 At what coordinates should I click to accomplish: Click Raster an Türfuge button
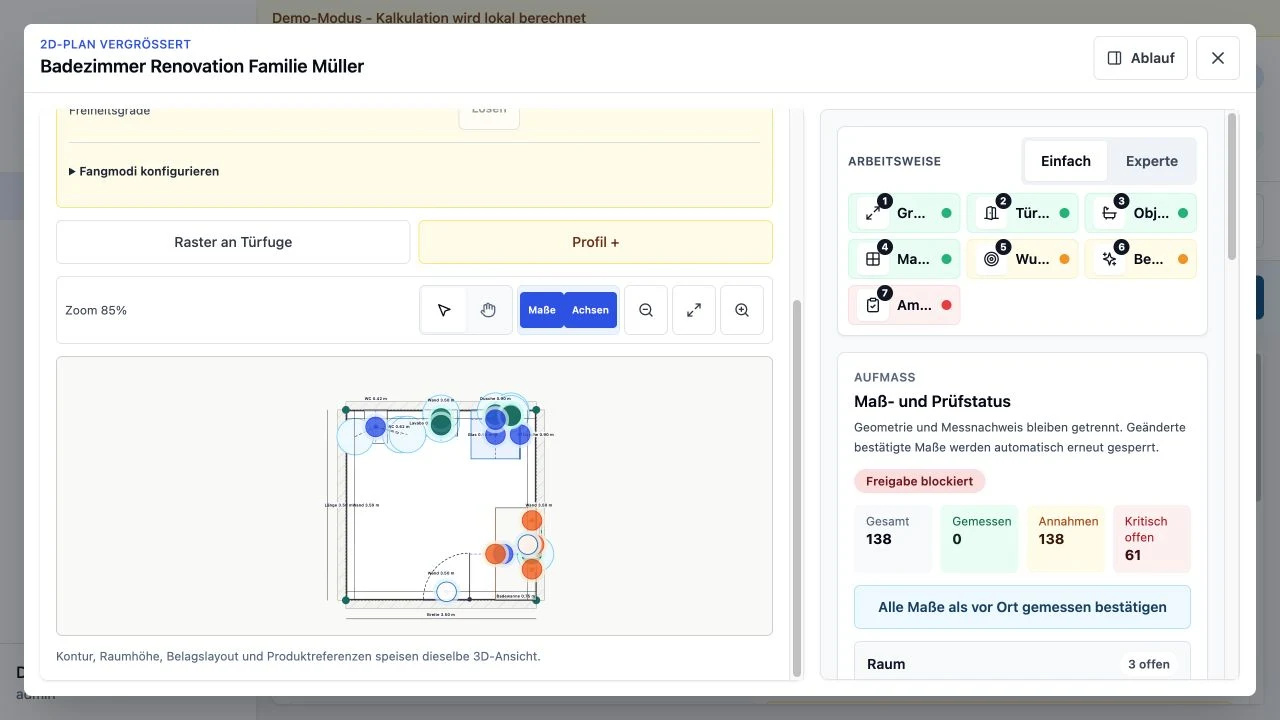(x=233, y=242)
